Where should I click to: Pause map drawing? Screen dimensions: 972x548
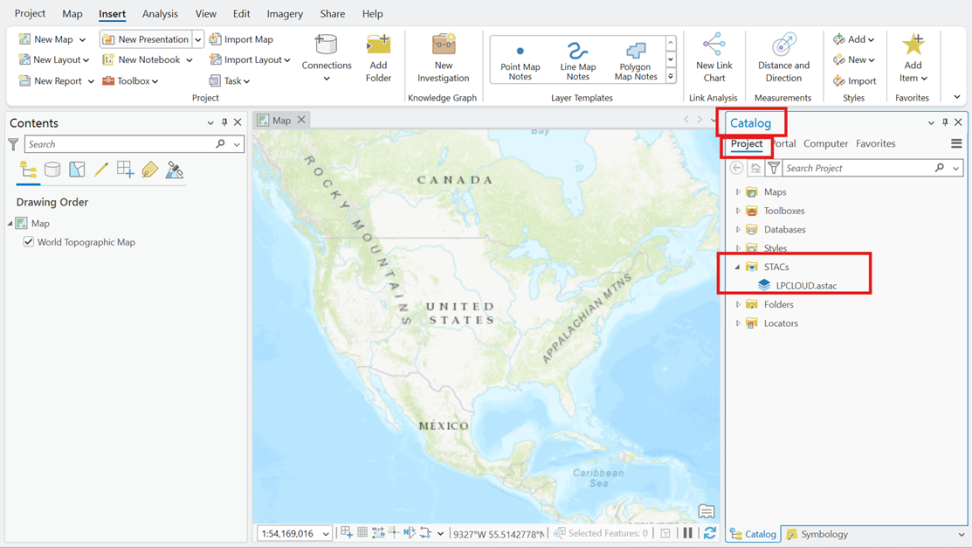click(688, 533)
